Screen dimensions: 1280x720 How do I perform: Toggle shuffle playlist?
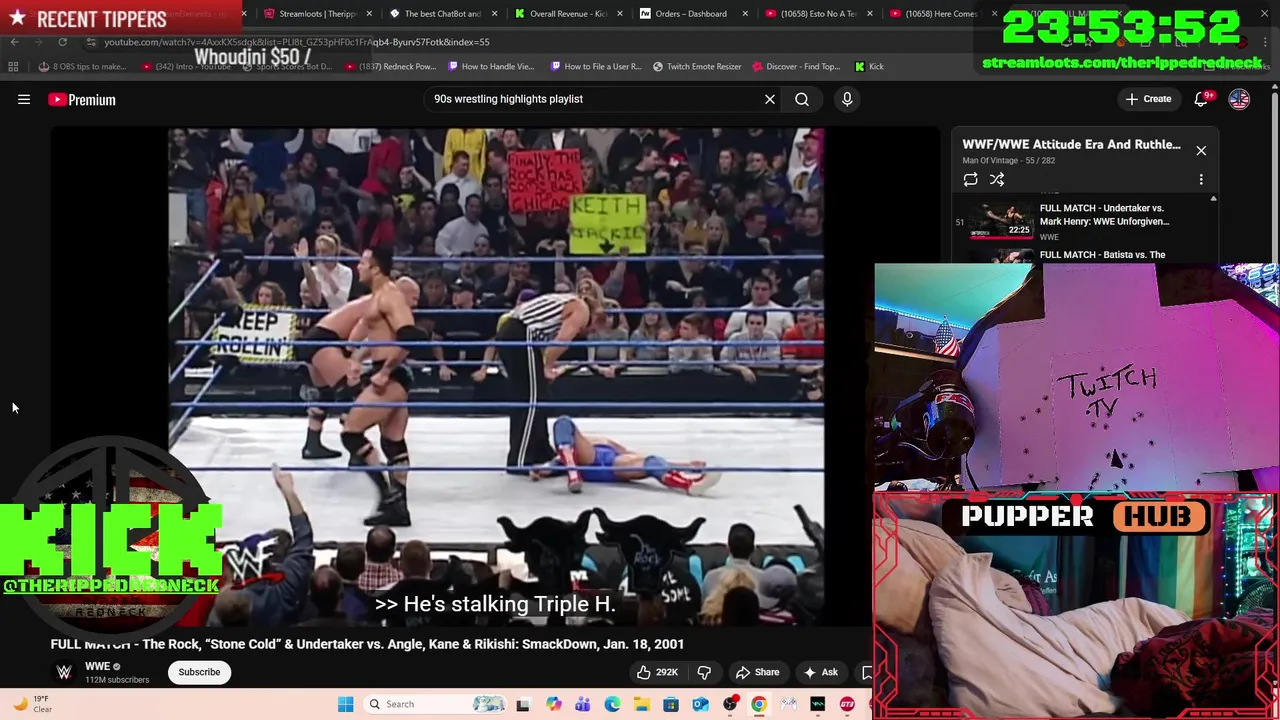997,180
